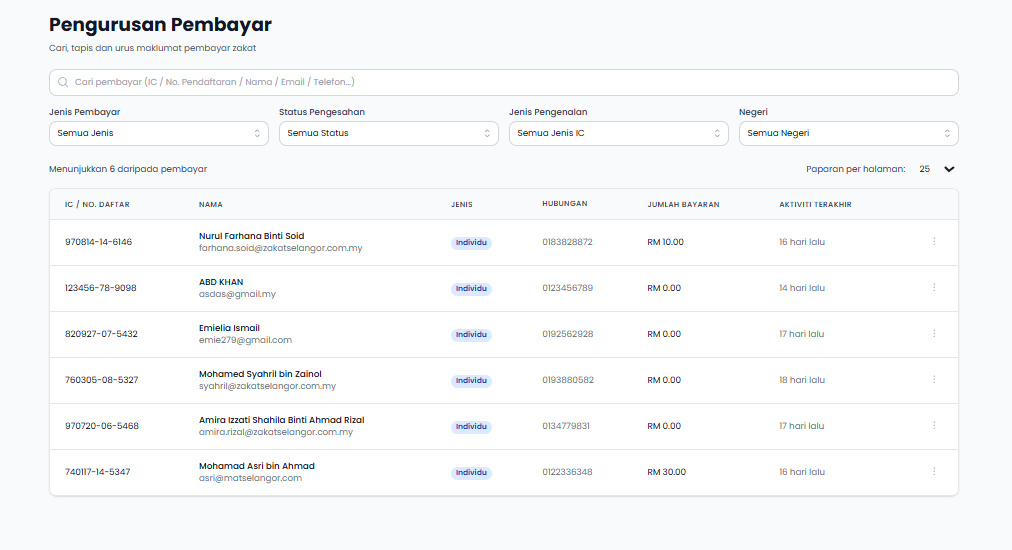Click the asri@matselangor.com email
1012x550 pixels.
tap(250, 478)
